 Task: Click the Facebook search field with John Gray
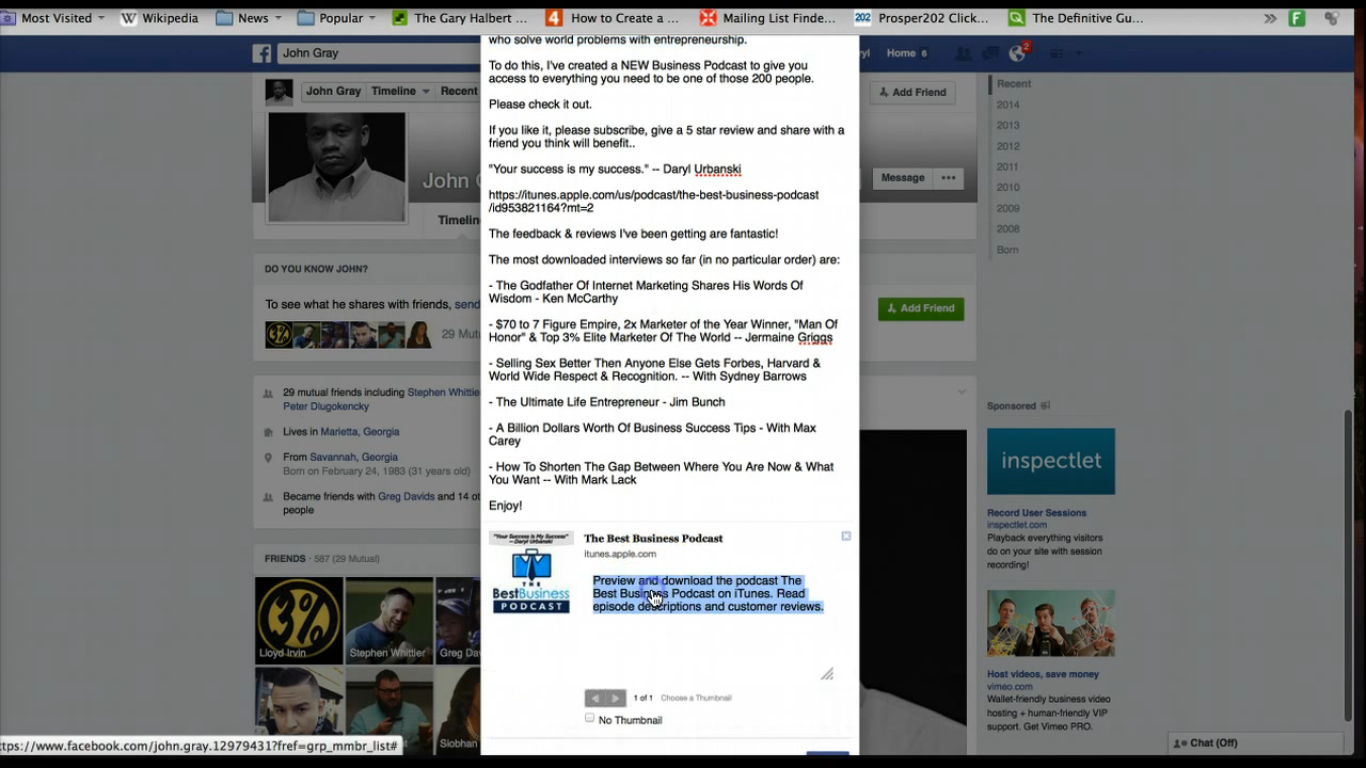(378, 53)
